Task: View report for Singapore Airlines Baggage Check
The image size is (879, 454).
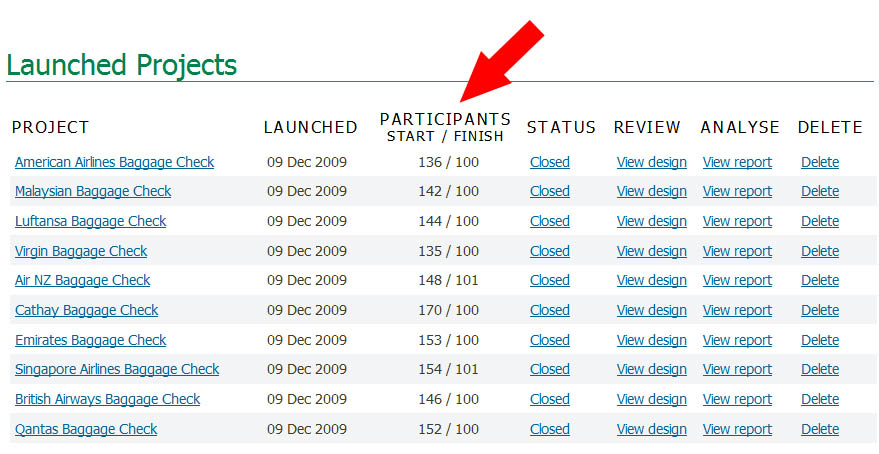Action: coord(737,369)
